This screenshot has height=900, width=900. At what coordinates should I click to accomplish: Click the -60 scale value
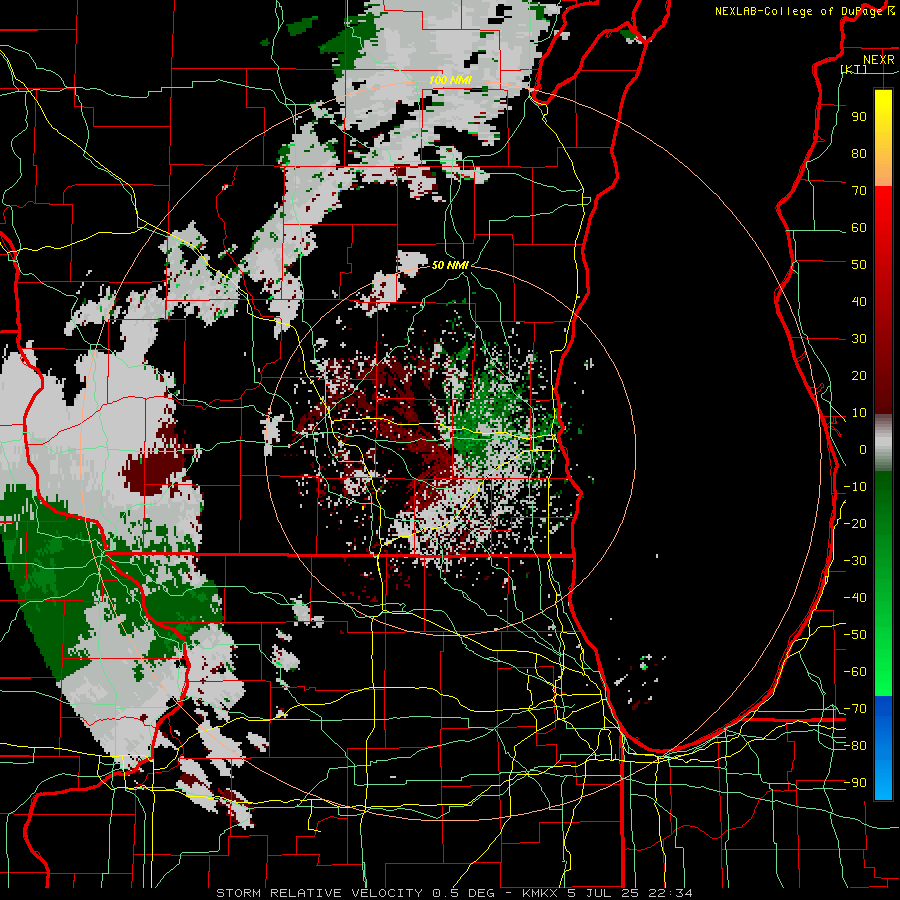click(x=855, y=672)
